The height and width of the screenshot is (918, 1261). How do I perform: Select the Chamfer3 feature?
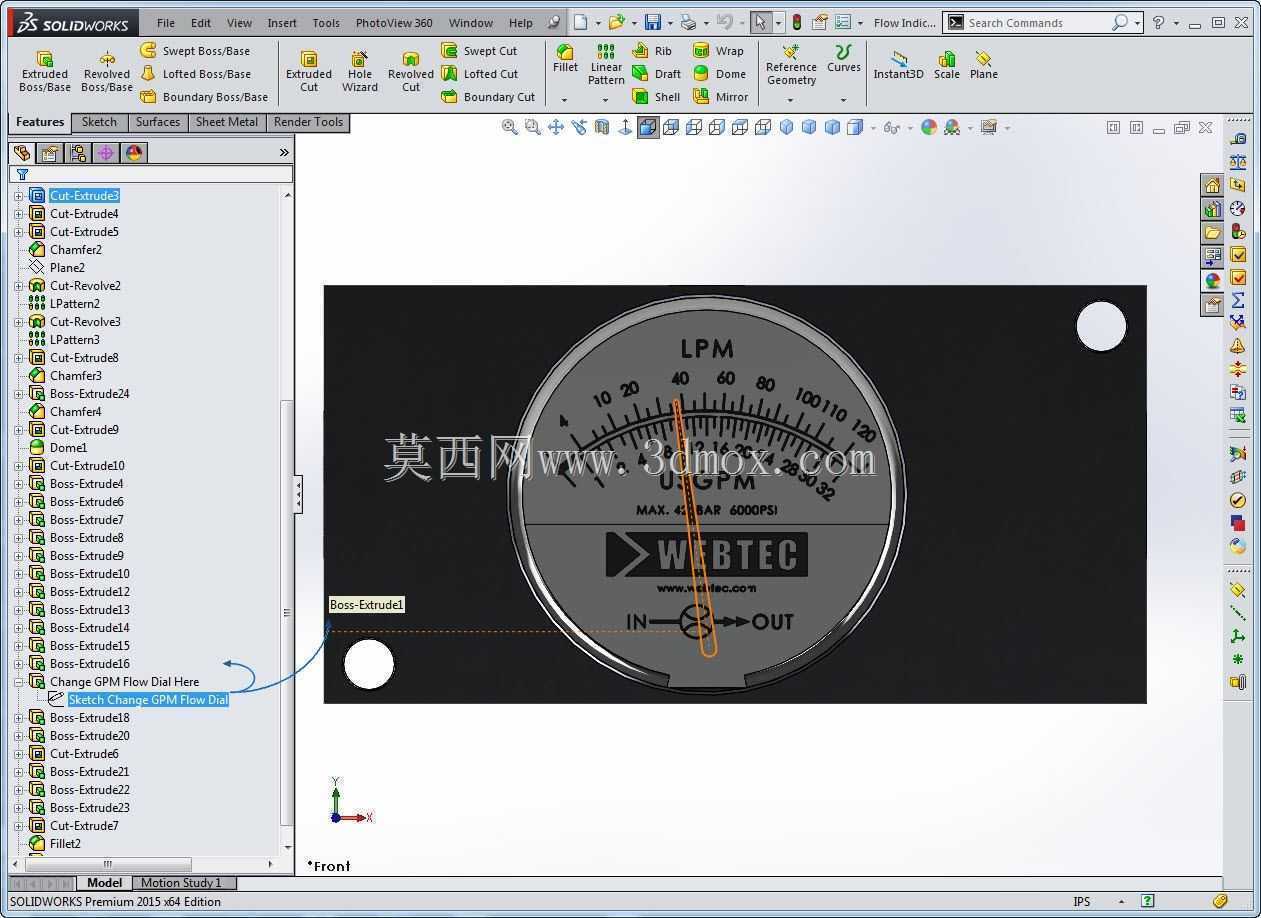tap(75, 376)
